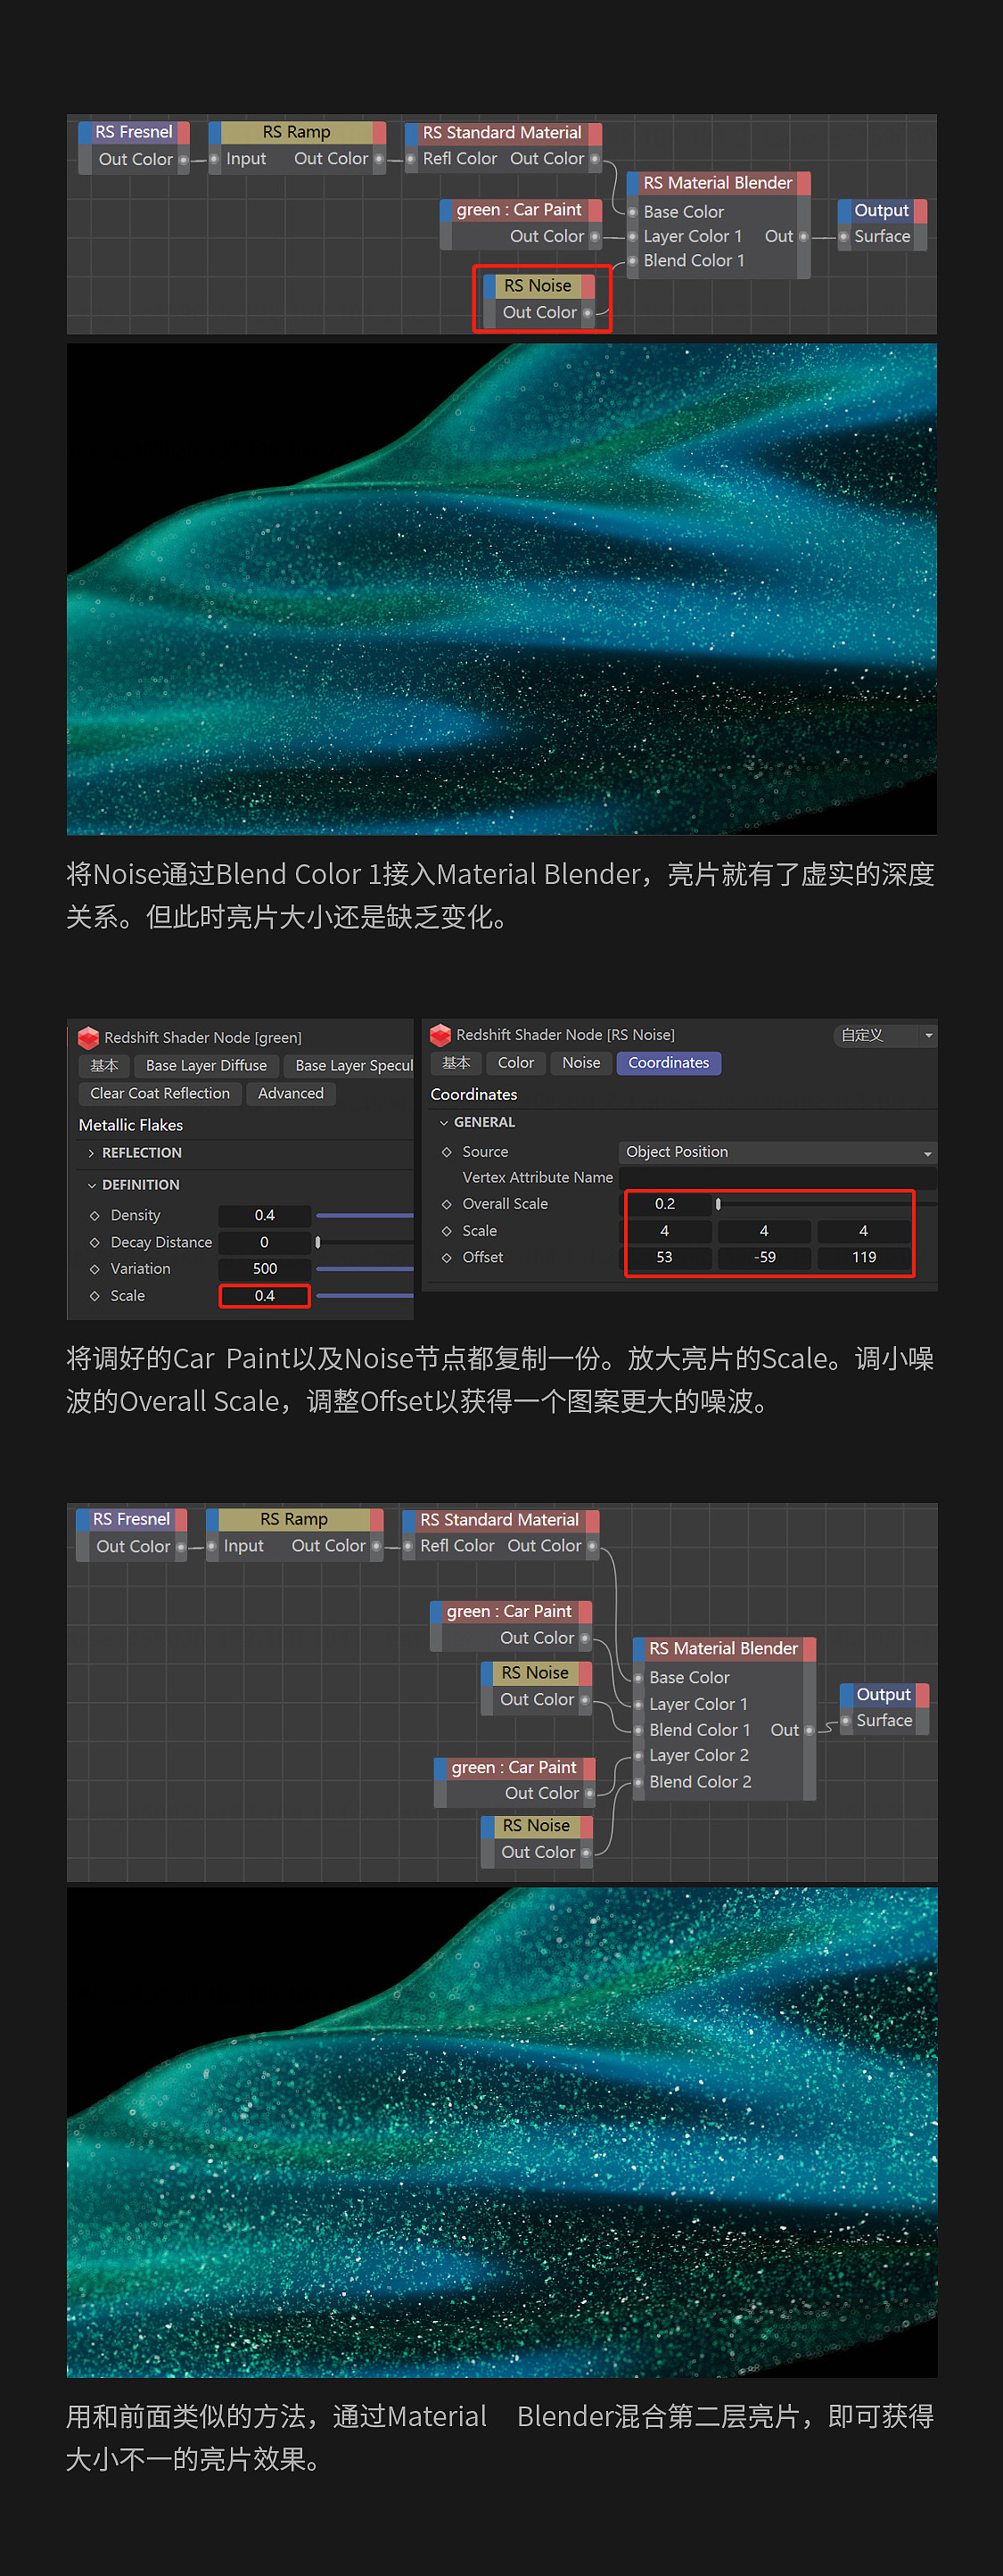Click the Offset field showing 119
1003x2576 pixels.
[x=864, y=1257]
